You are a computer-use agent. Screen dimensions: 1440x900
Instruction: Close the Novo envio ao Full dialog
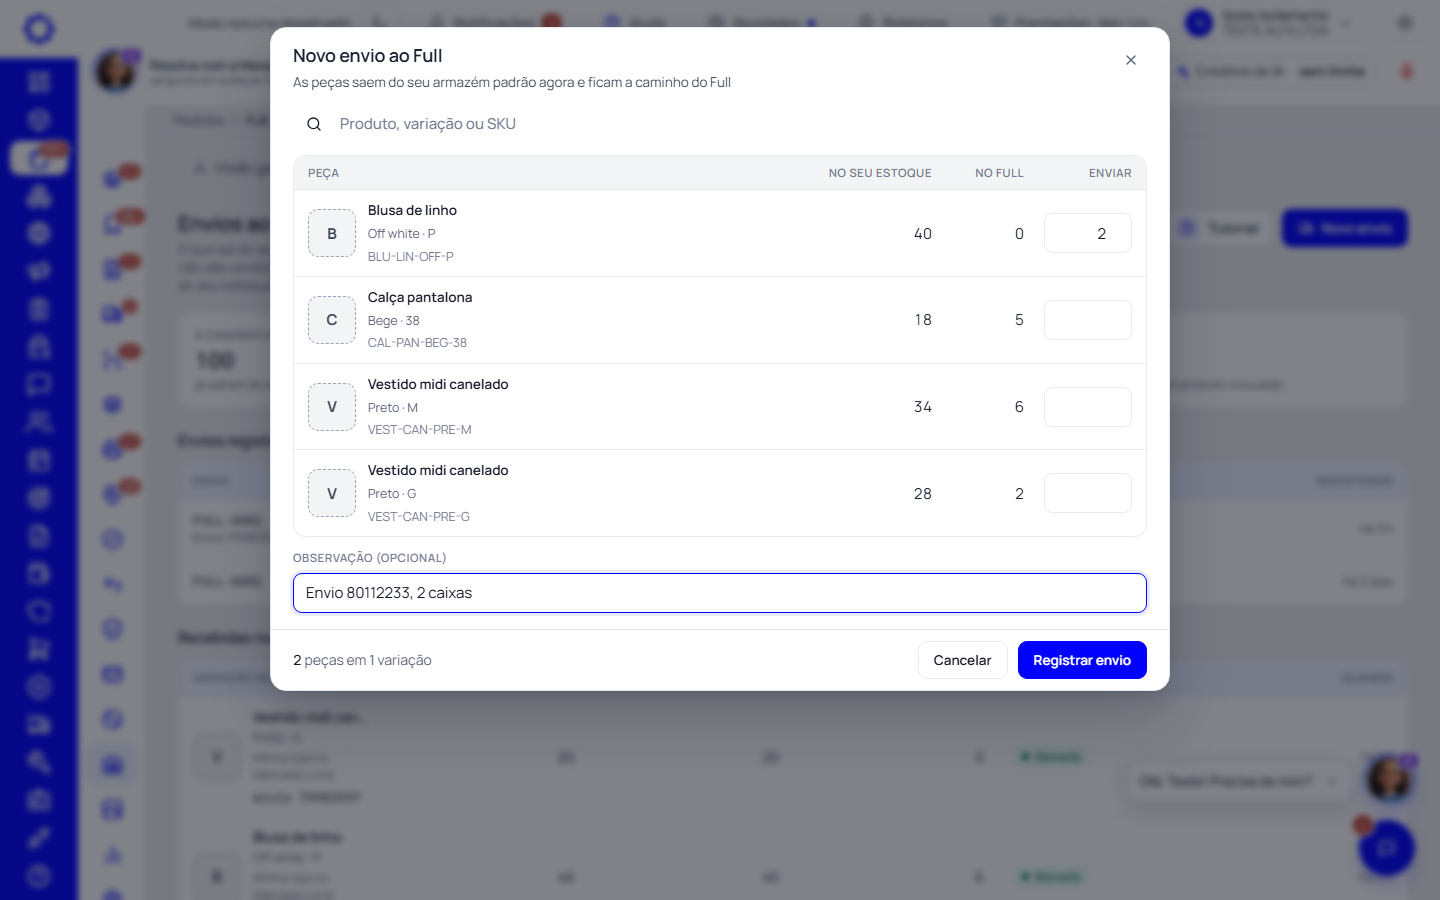click(x=1131, y=60)
